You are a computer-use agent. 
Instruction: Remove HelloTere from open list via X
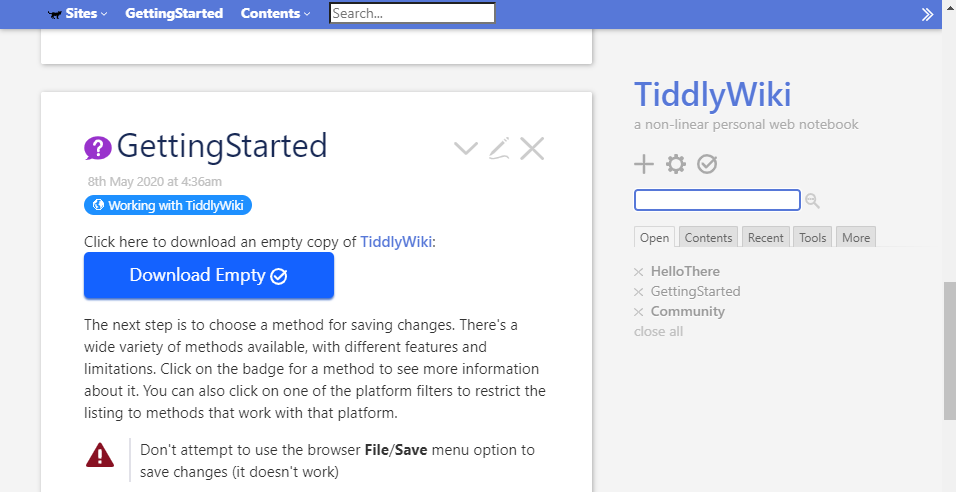639,272
